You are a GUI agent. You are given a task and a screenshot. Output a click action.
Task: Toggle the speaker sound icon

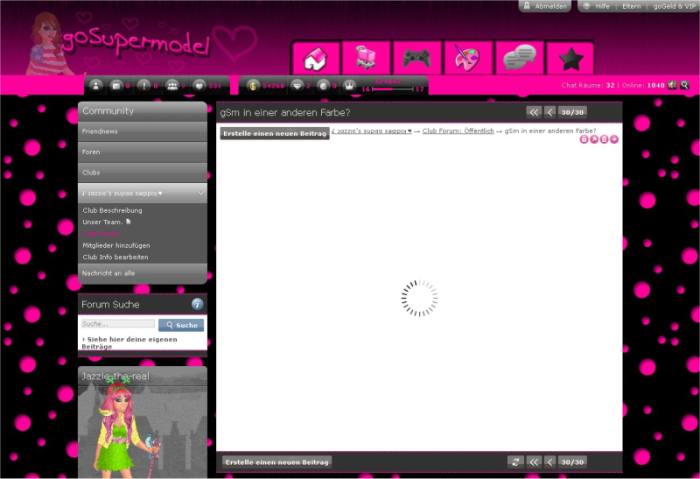click(x=672, y=85)
